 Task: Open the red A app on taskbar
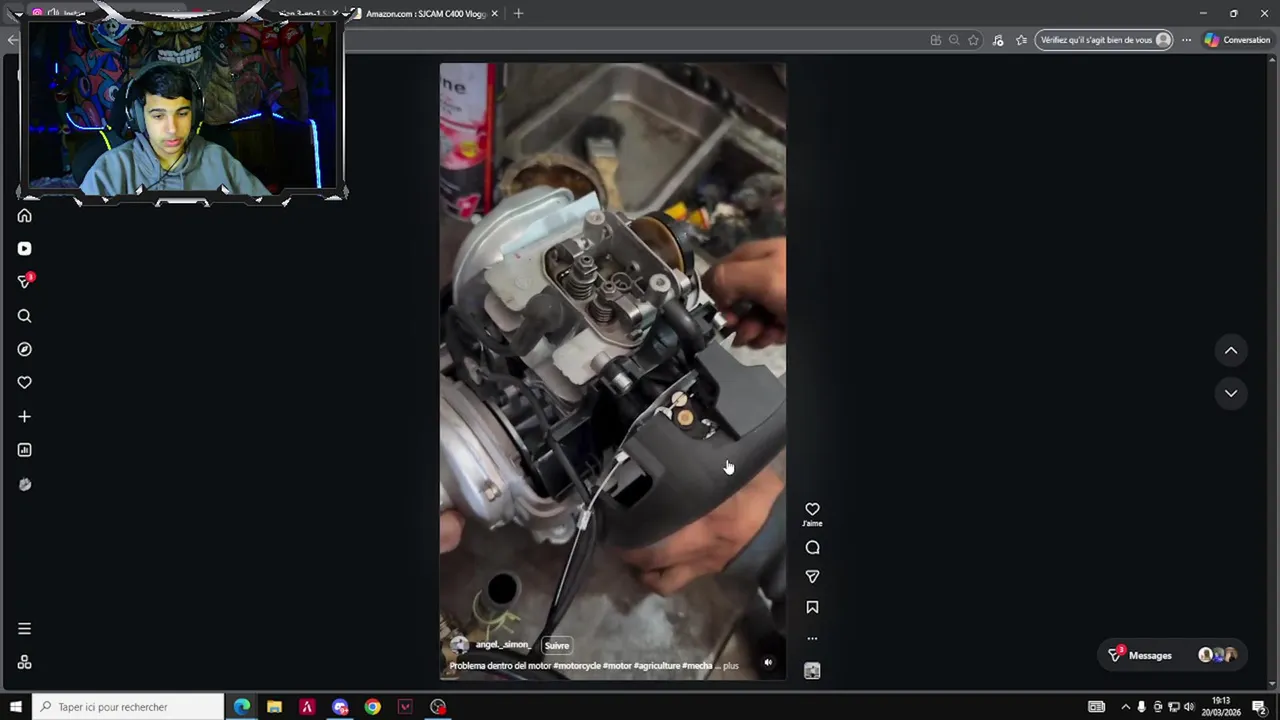click(307, 707)
